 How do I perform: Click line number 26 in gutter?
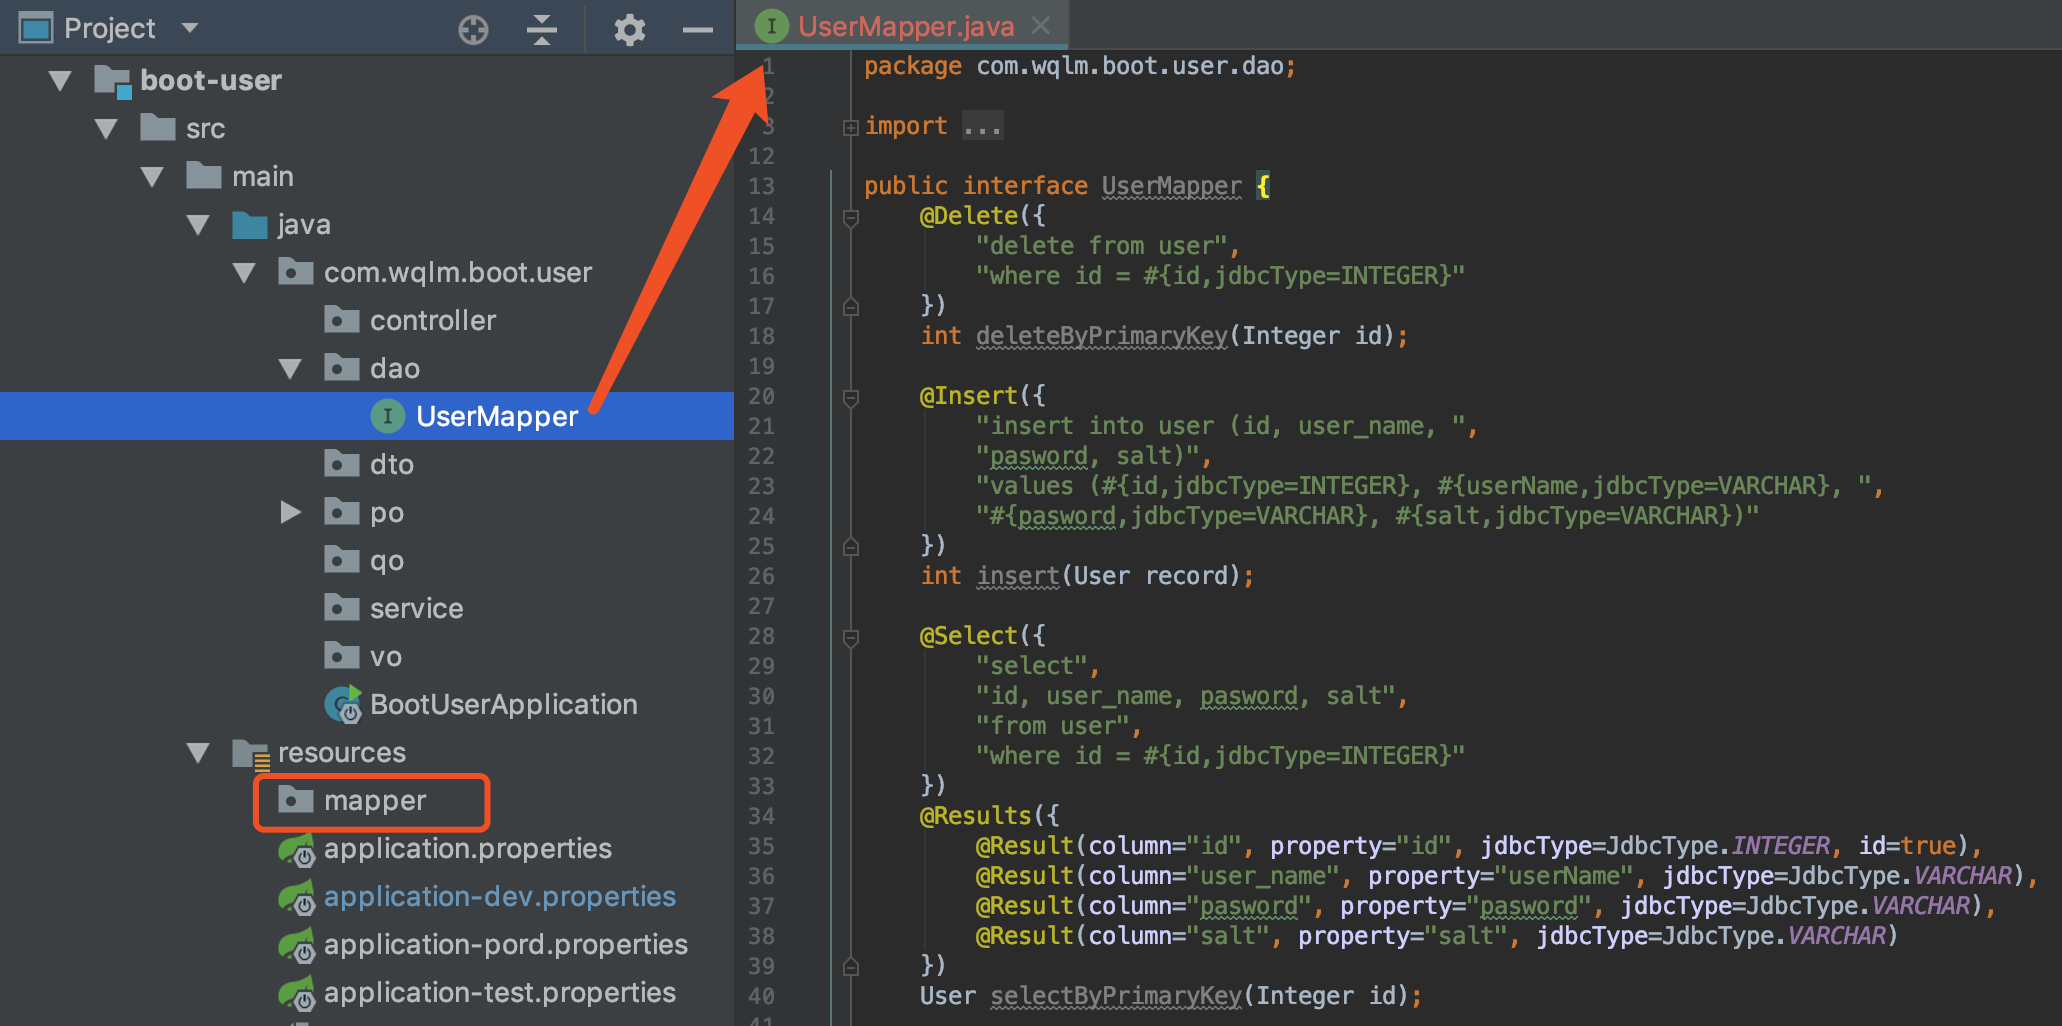click(x=761, y=576)
